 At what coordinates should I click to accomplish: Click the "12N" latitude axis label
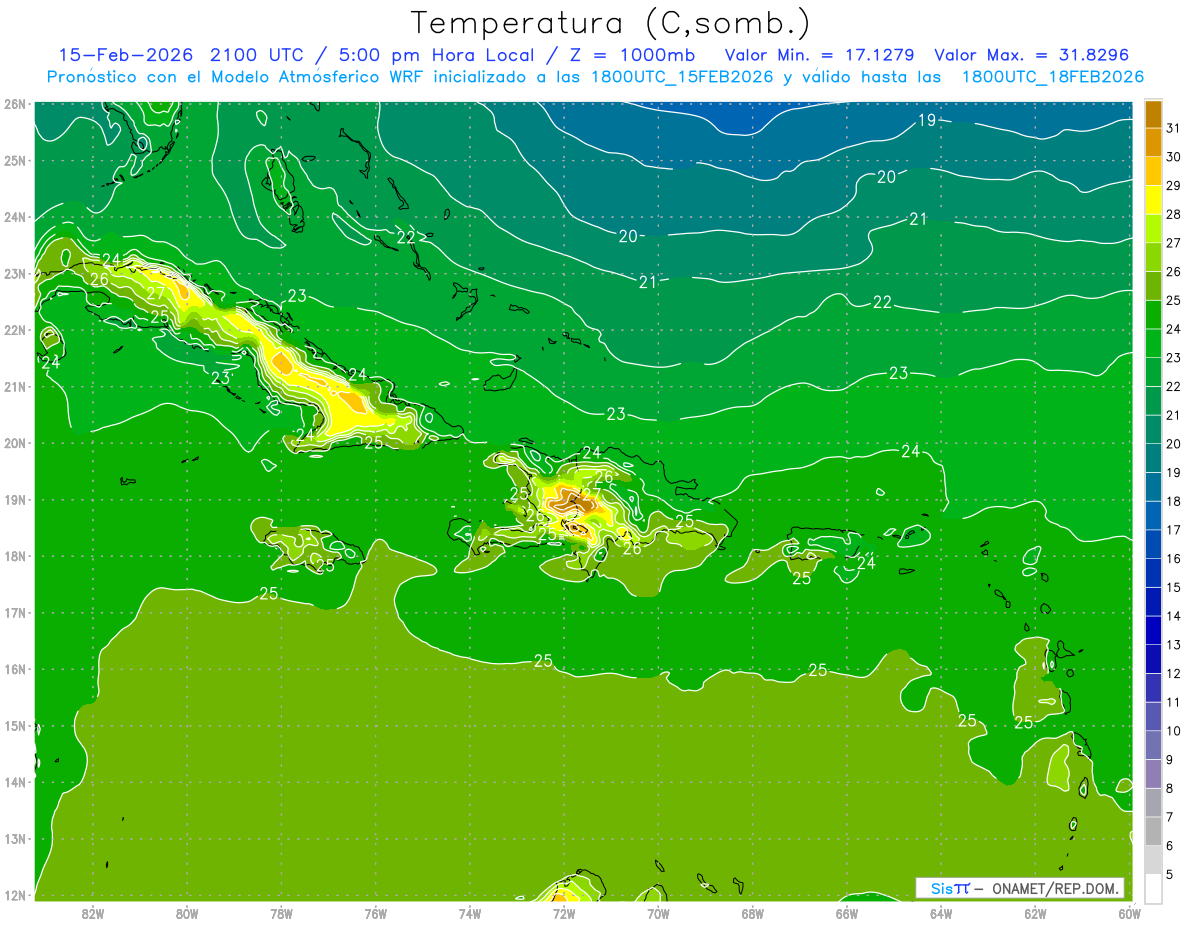tap(15, 895)
